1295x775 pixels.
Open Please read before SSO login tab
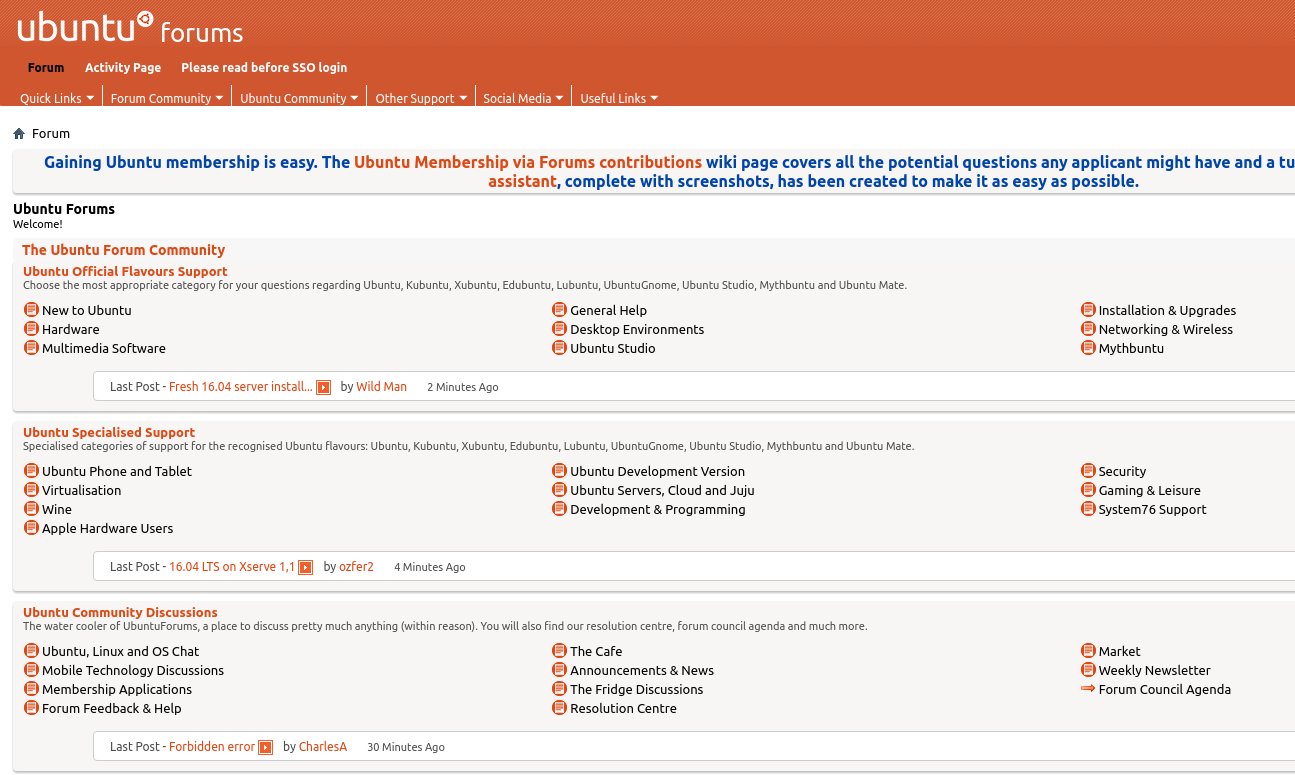(264, 67)
